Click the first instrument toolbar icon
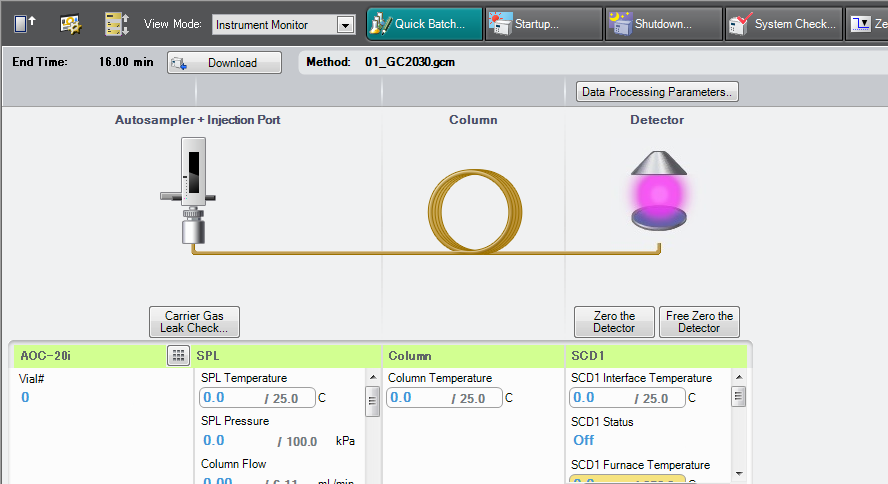The height and width of the screenshot is (484, 888). pyautogui.click(x=25, y=24)
